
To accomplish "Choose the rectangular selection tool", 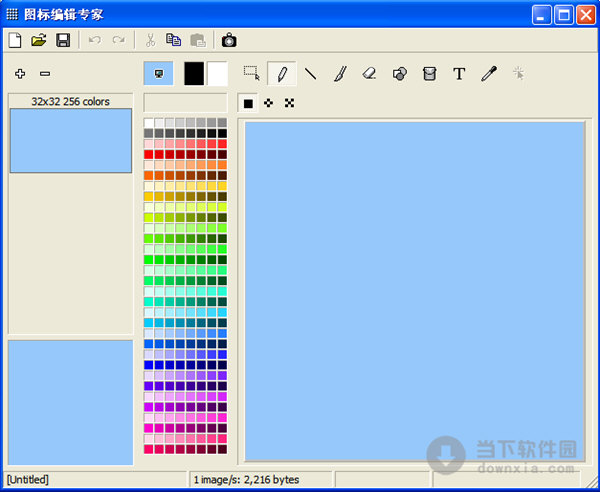I will click(252, 73).
